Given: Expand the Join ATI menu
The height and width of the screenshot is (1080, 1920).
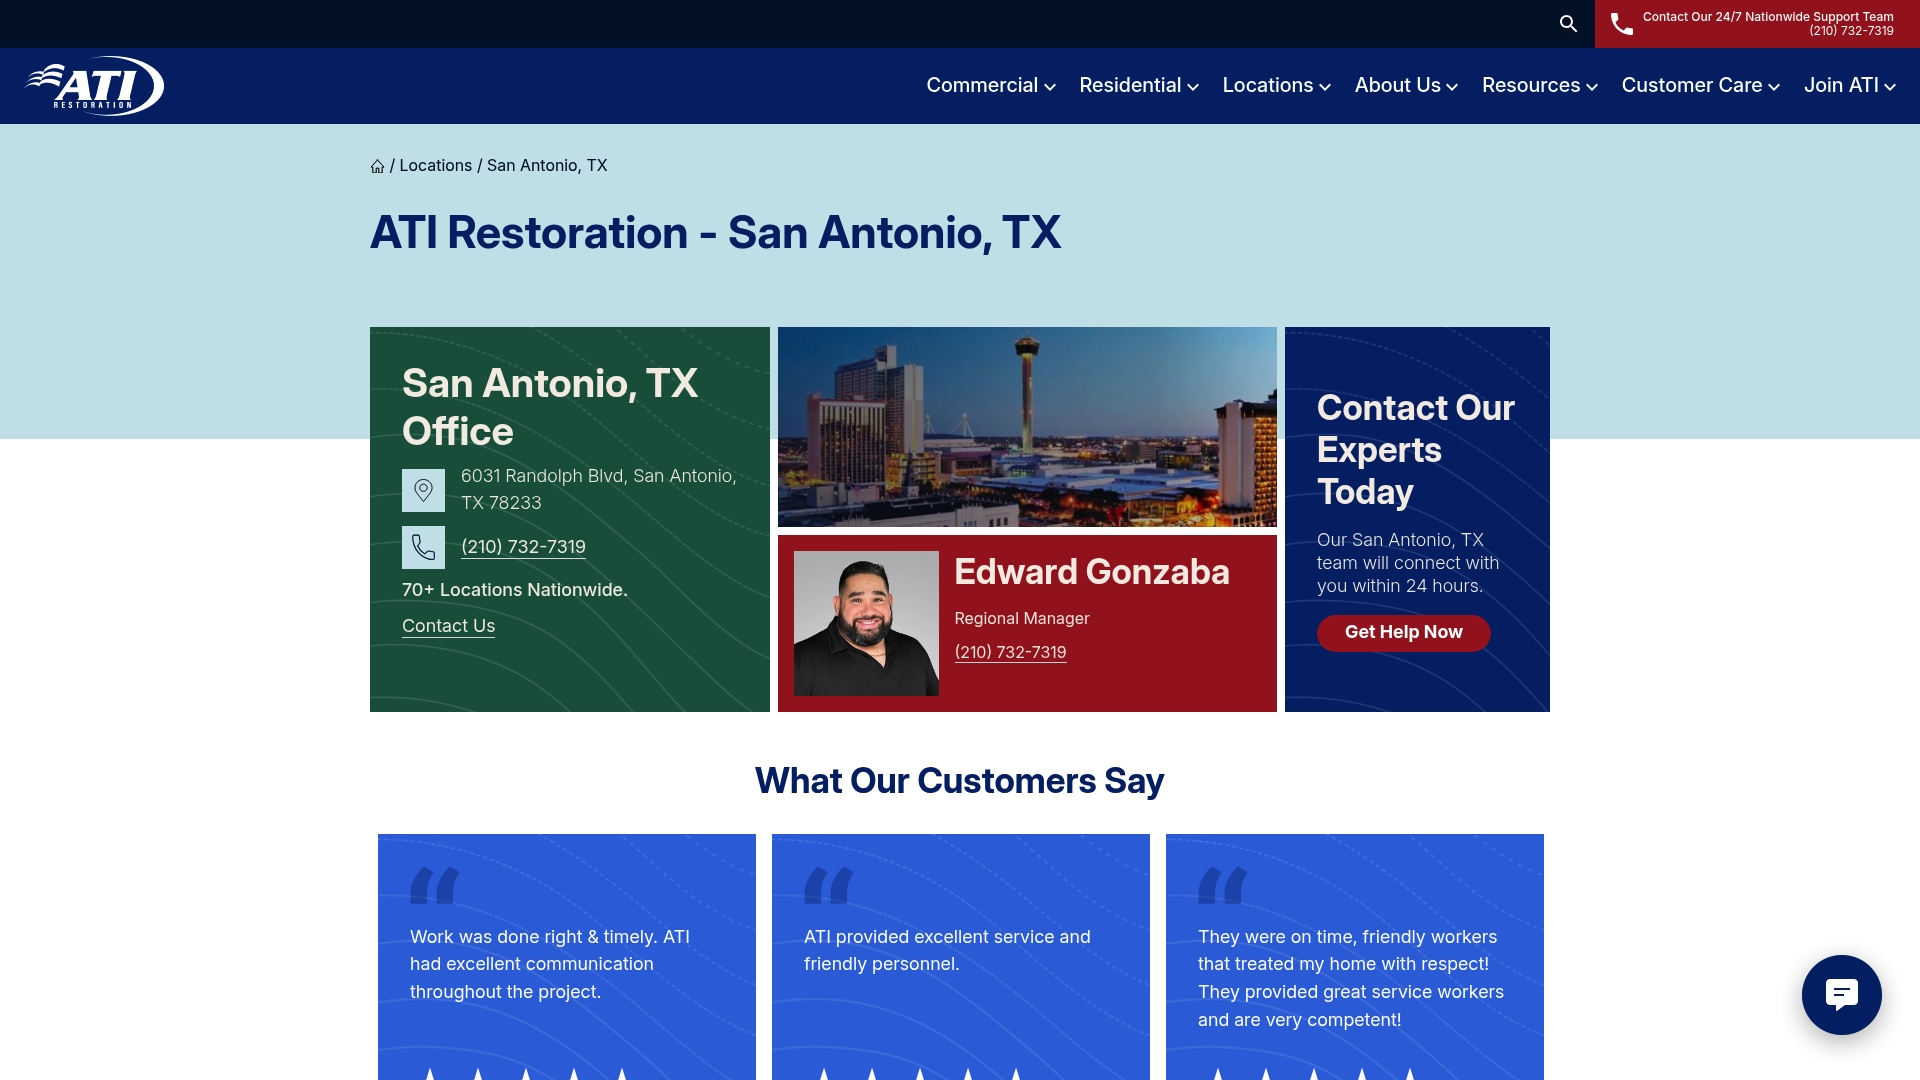Looking at the screenshot, I should 1850,86.
